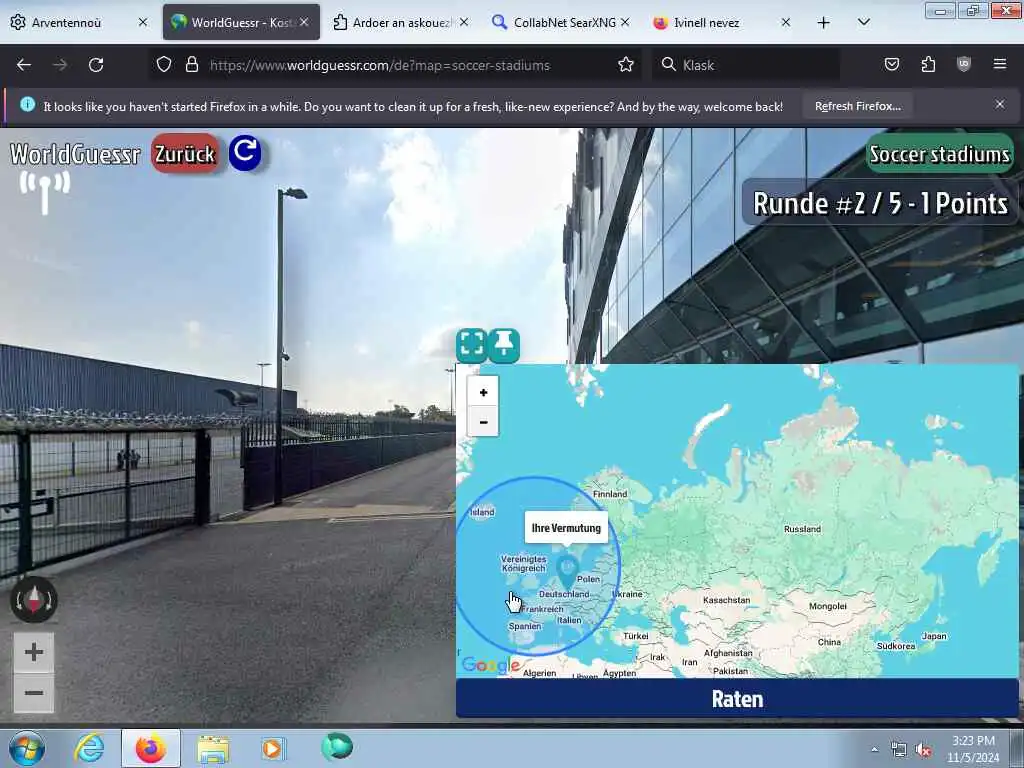The width and height of the screenshot is (1024, 768).
Task: List all tabs with the chevron
Action: pyautogui.click(x=863, y=22)
